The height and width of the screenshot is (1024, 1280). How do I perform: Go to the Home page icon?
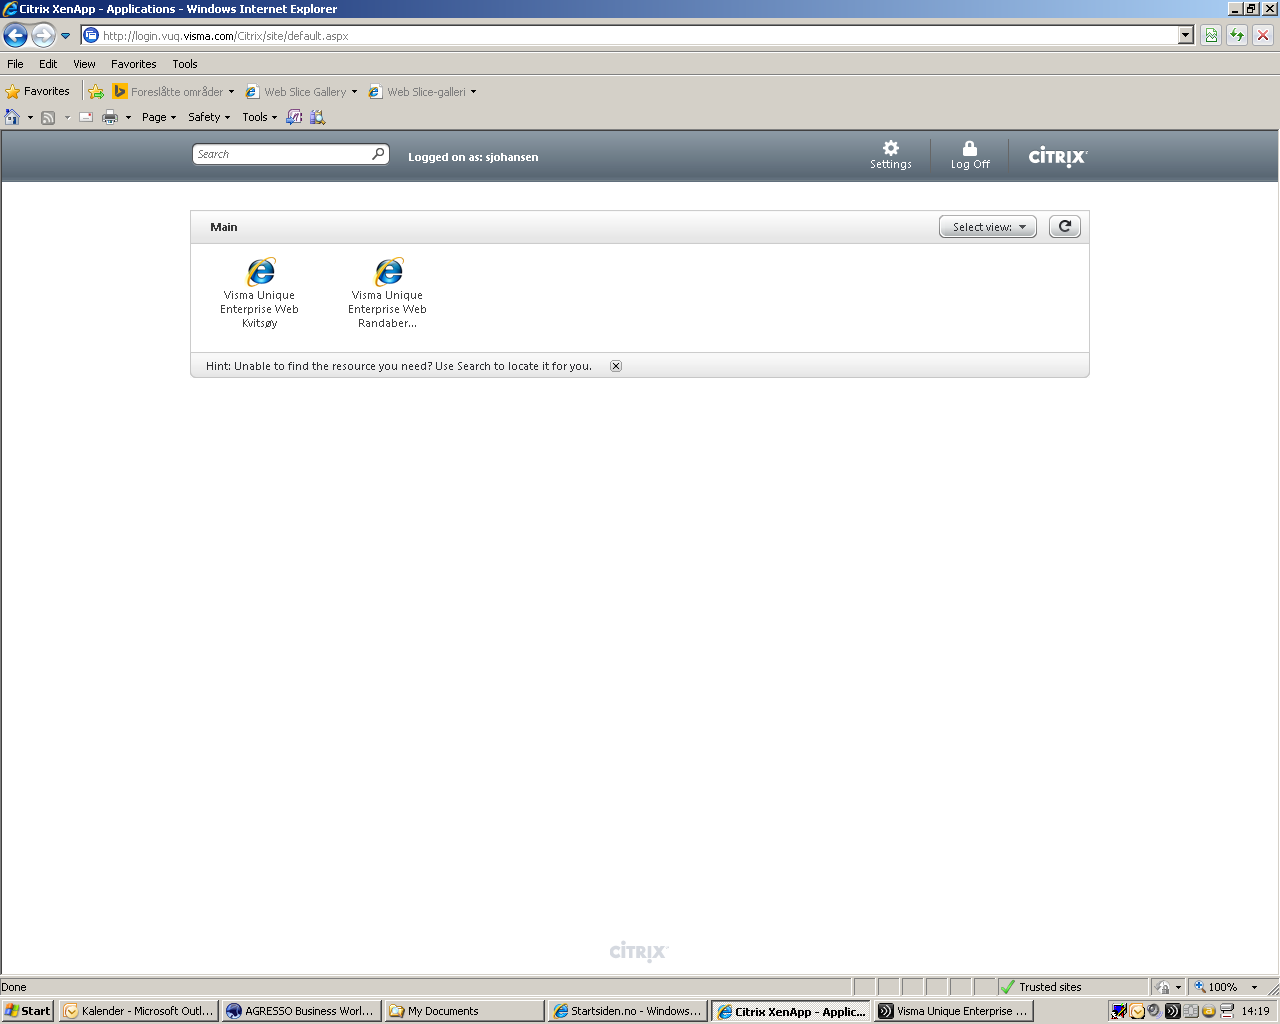click(x=12, y=117)
